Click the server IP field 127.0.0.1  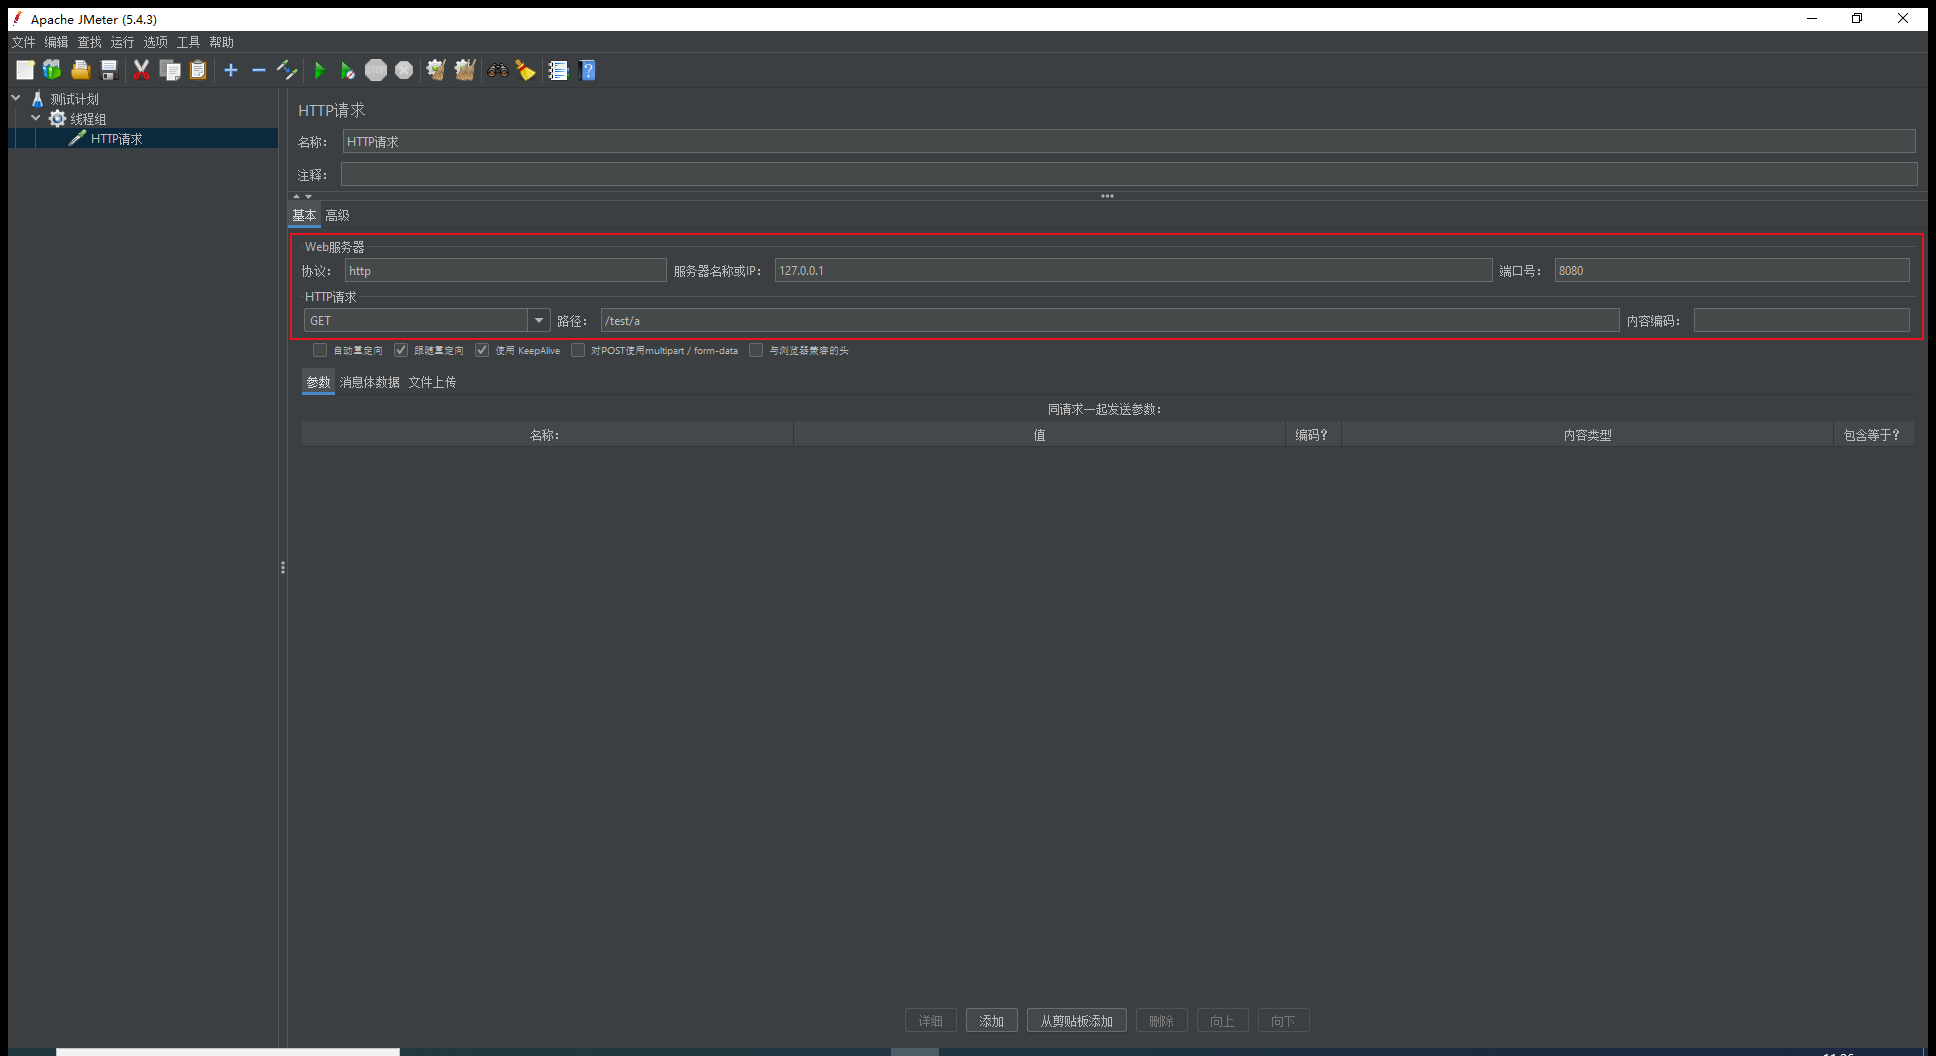pyautogui.click(x=1133, y=270)
